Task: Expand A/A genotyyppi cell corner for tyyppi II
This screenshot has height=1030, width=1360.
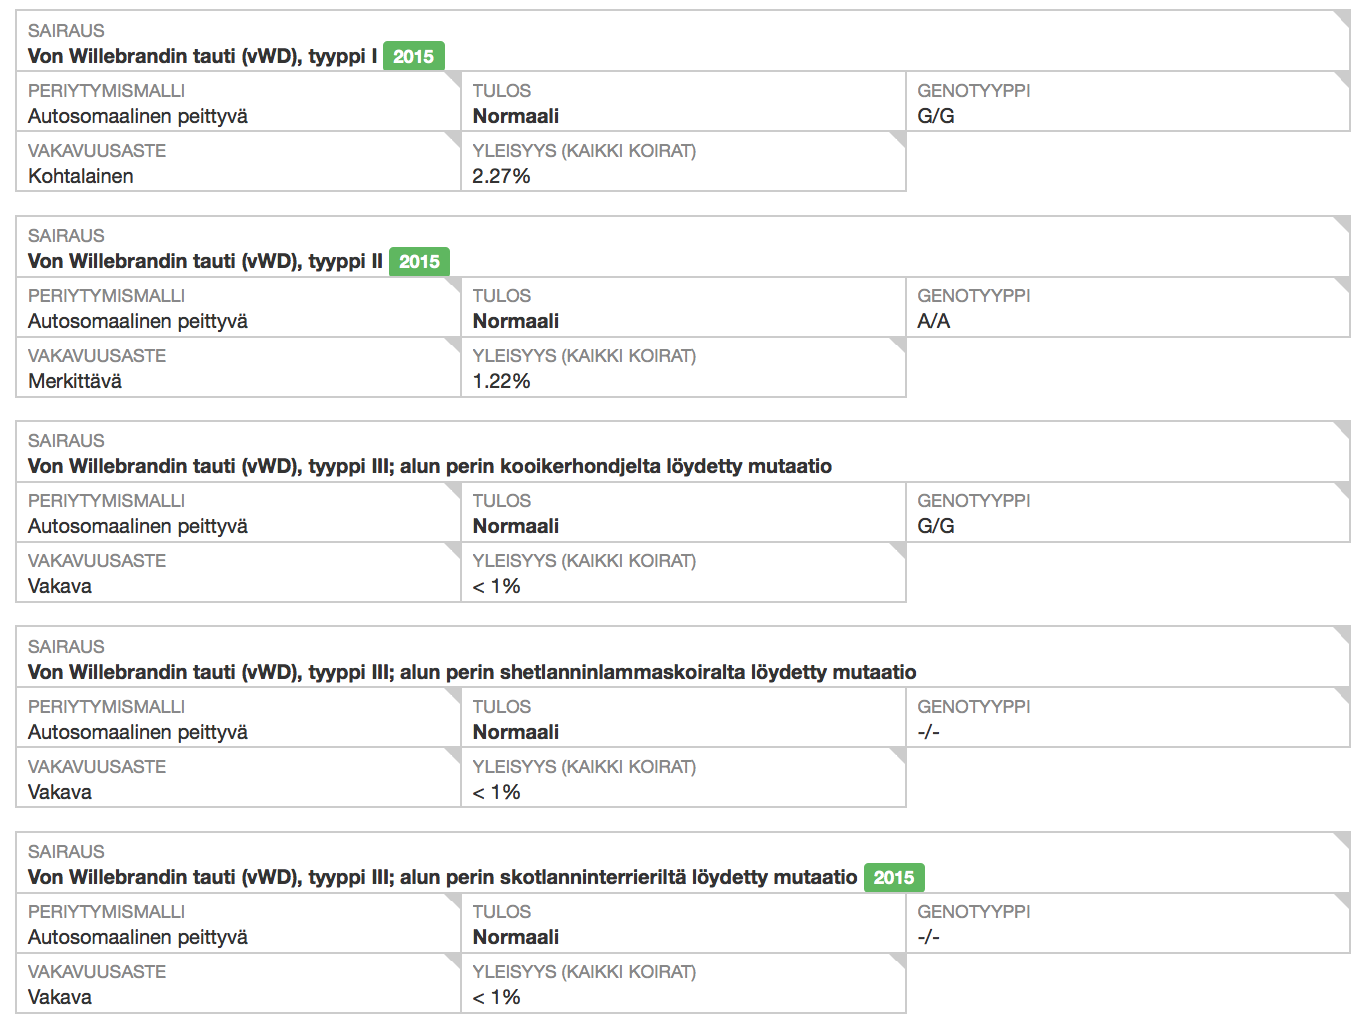Action: pyautogui.click(x=1343, y=284)
